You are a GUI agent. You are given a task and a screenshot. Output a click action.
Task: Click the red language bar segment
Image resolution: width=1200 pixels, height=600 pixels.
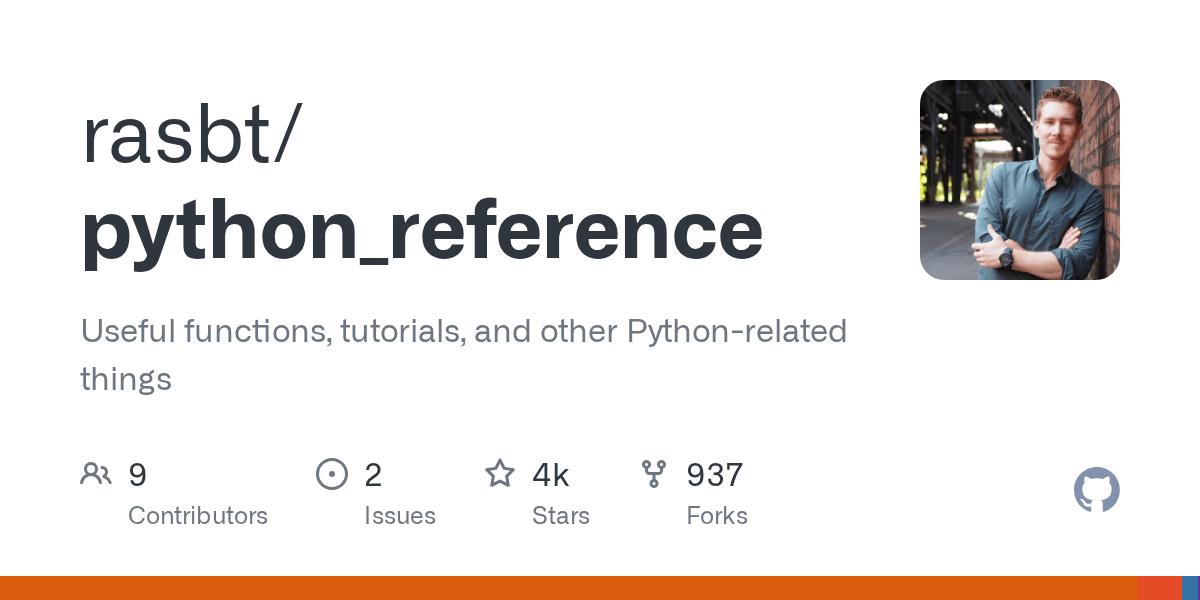(1160, 588)
